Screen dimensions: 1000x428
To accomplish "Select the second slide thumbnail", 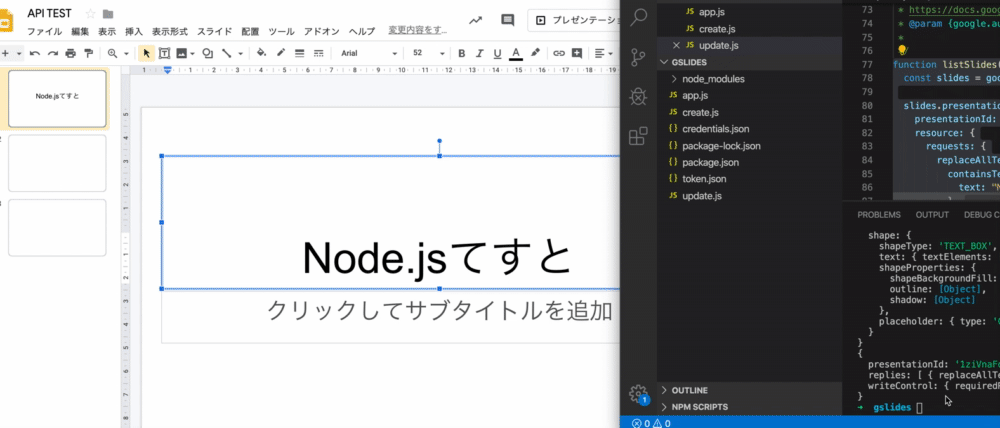I will pos(57,163).
